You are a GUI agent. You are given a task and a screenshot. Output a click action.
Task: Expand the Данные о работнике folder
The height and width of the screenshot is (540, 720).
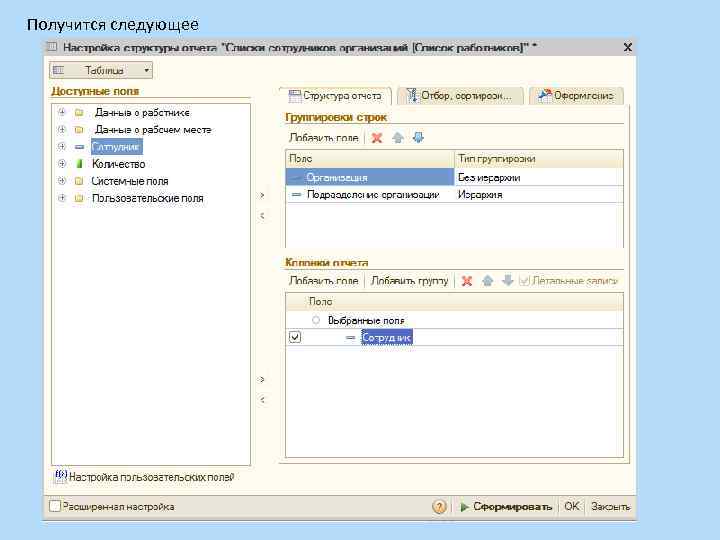(62, 112)
